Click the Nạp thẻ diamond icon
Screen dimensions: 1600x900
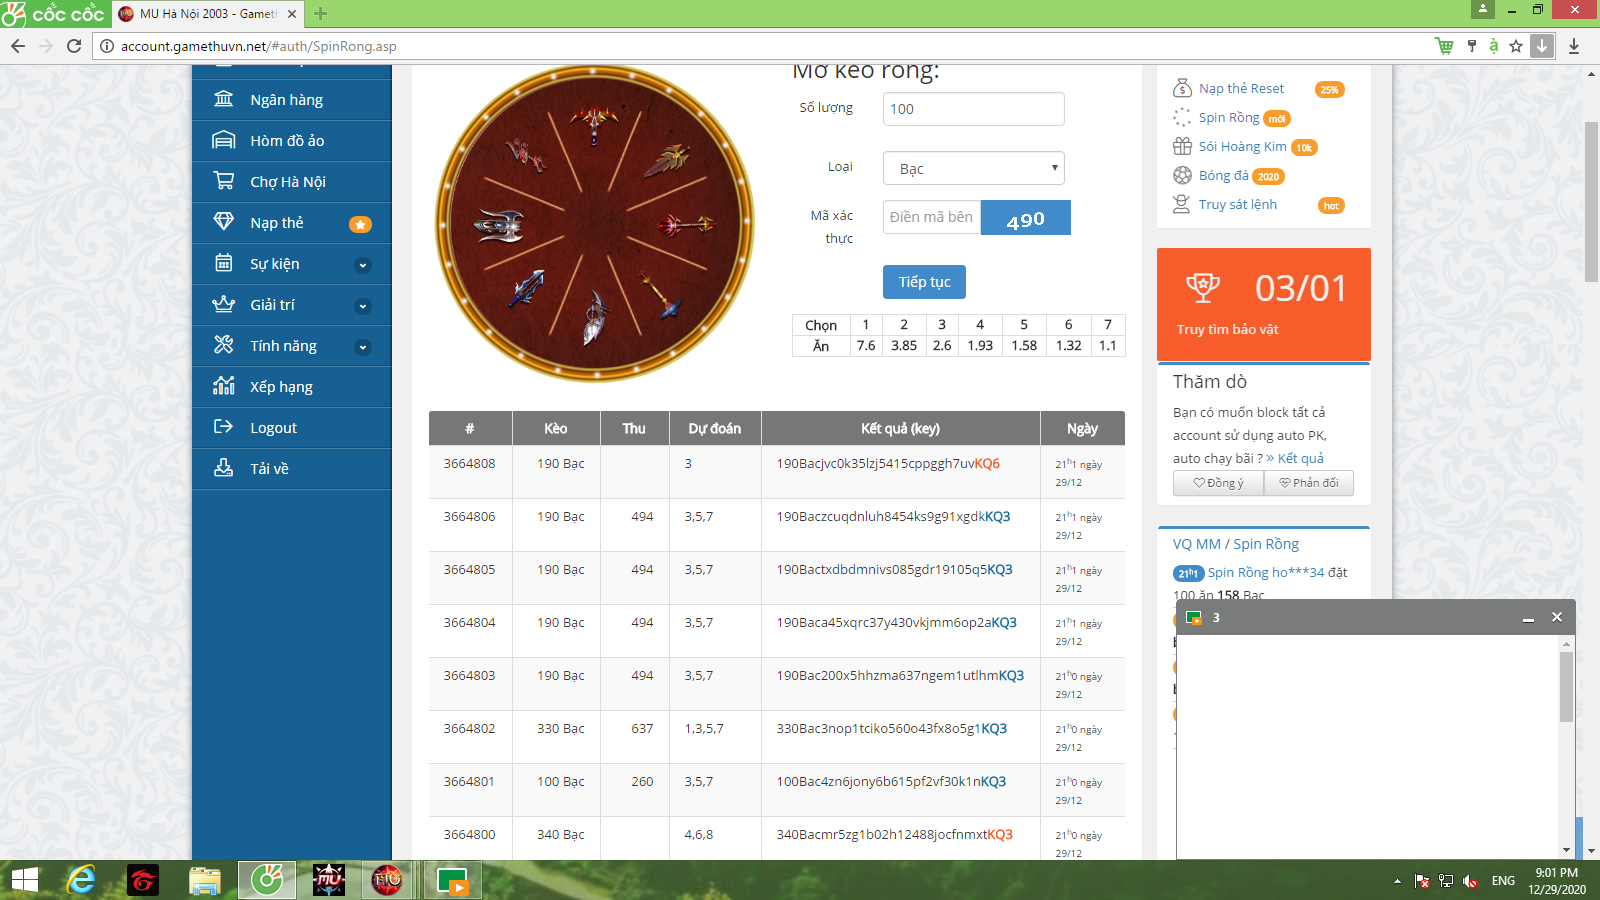[224, 222]
